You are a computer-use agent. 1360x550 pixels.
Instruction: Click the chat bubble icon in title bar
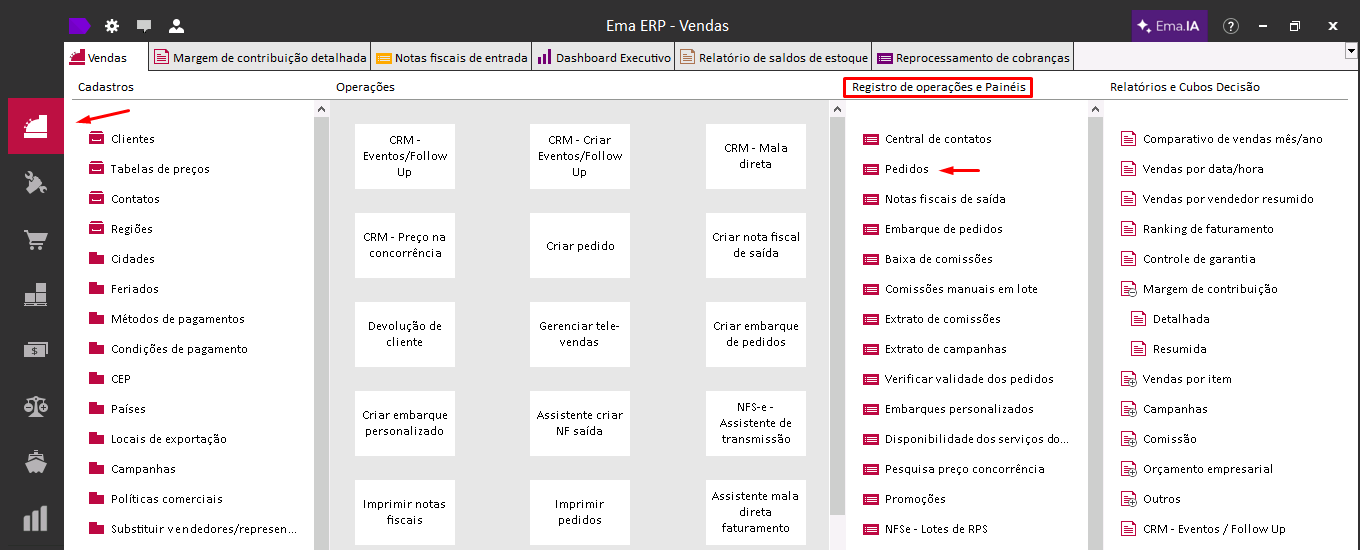(x=144, y=26)
